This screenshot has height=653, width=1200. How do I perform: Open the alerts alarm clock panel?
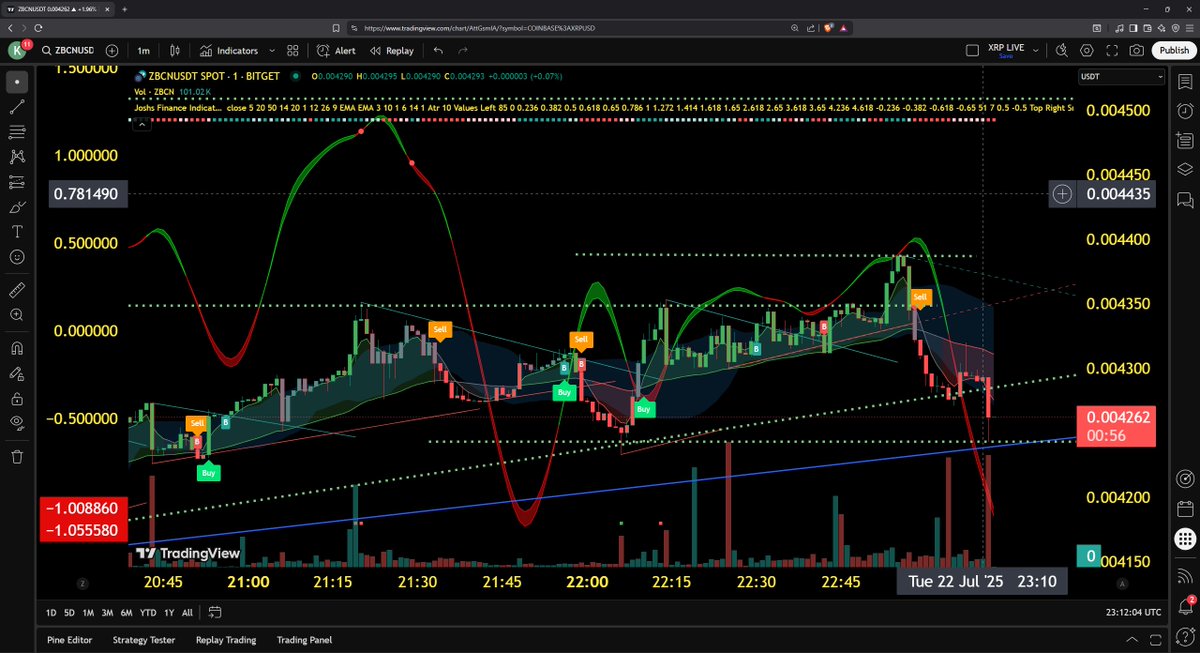(x=1185, y=110)
